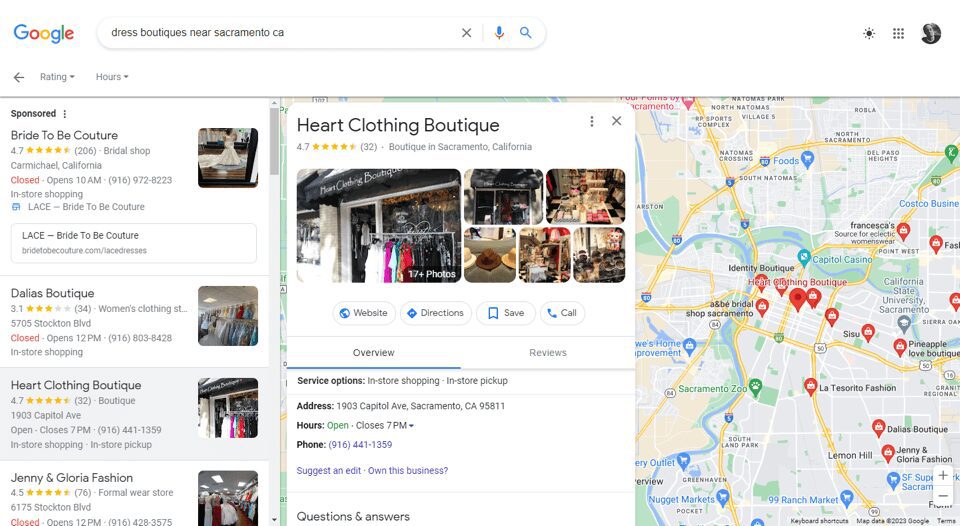Click the Sisu map pin
This screenshot has height=526, width=960.
coord(868,332)
